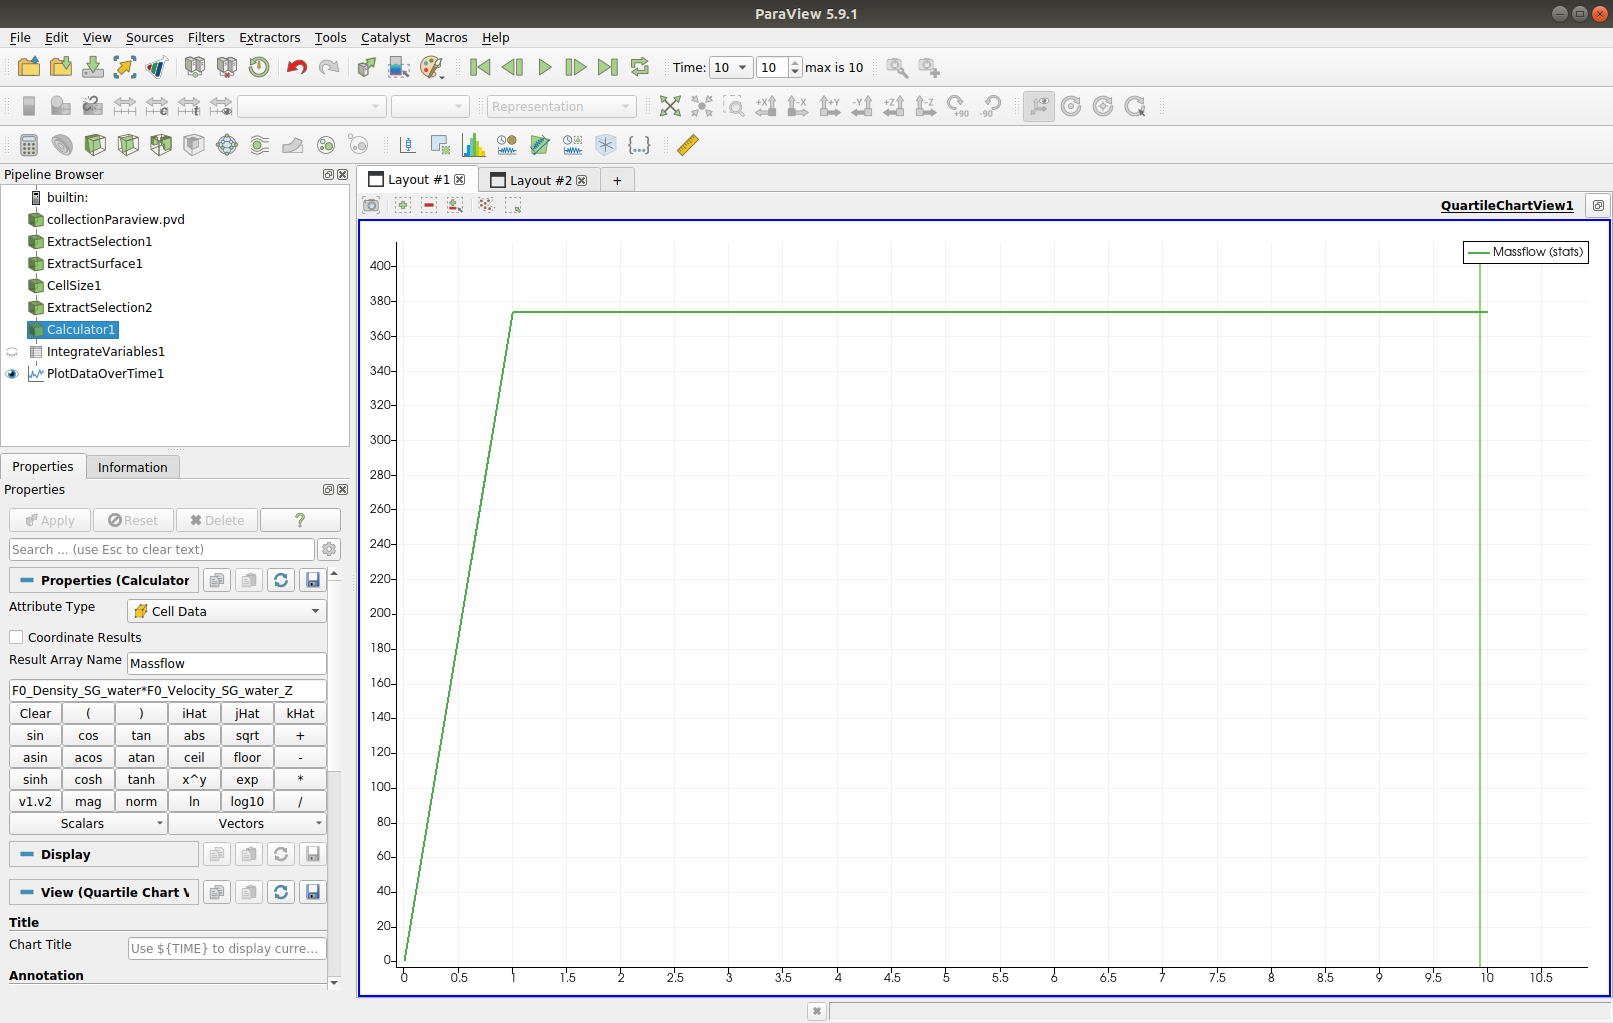Switch to the Layout #2 tab
The height and width of the screenshot is (1023, 1613).
click(539, 180)
